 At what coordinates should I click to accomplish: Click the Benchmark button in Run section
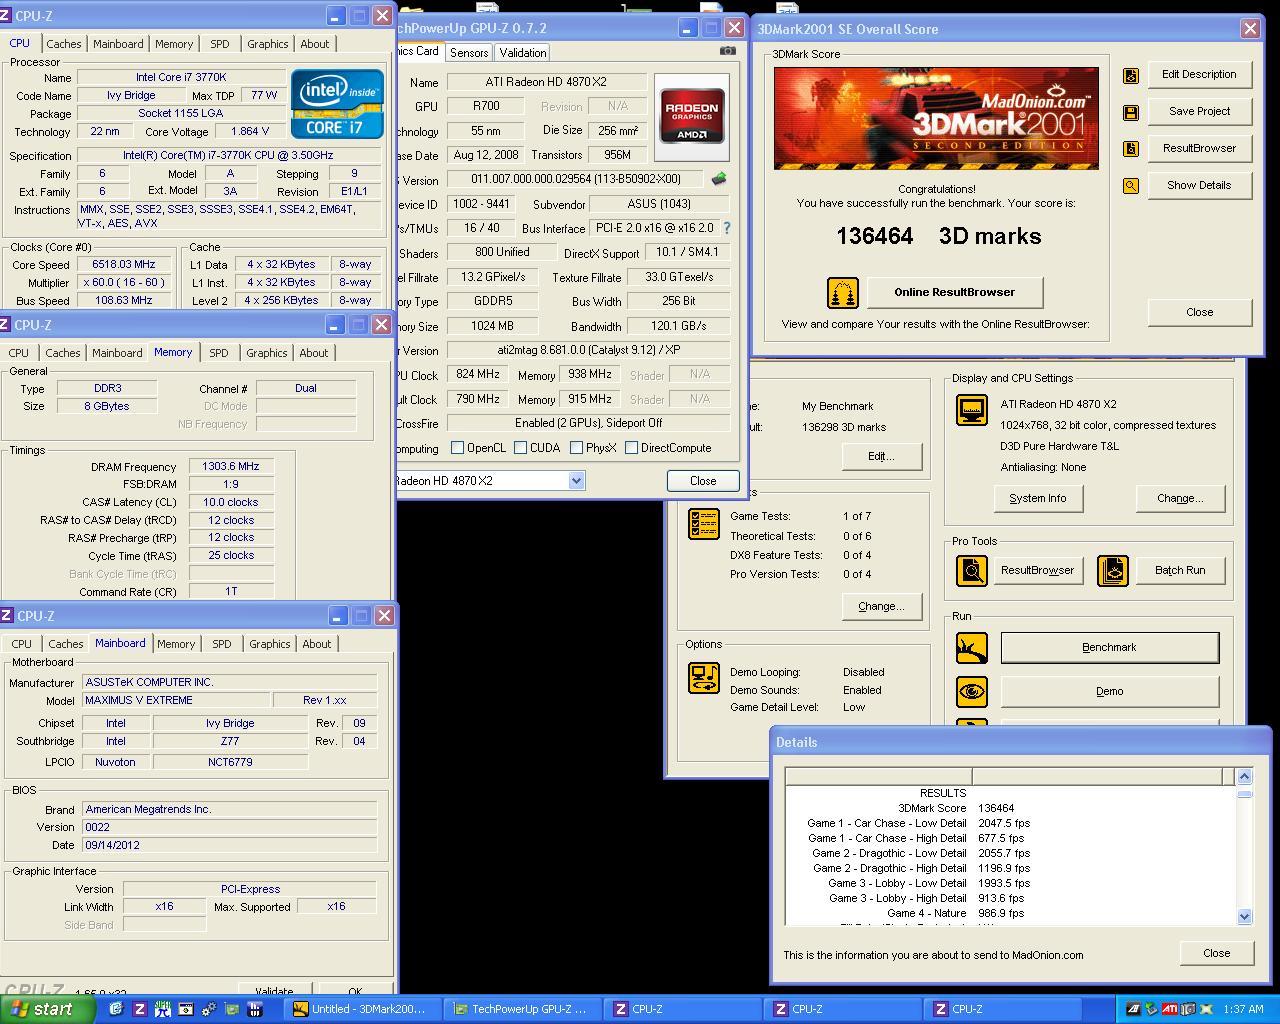1110,648
